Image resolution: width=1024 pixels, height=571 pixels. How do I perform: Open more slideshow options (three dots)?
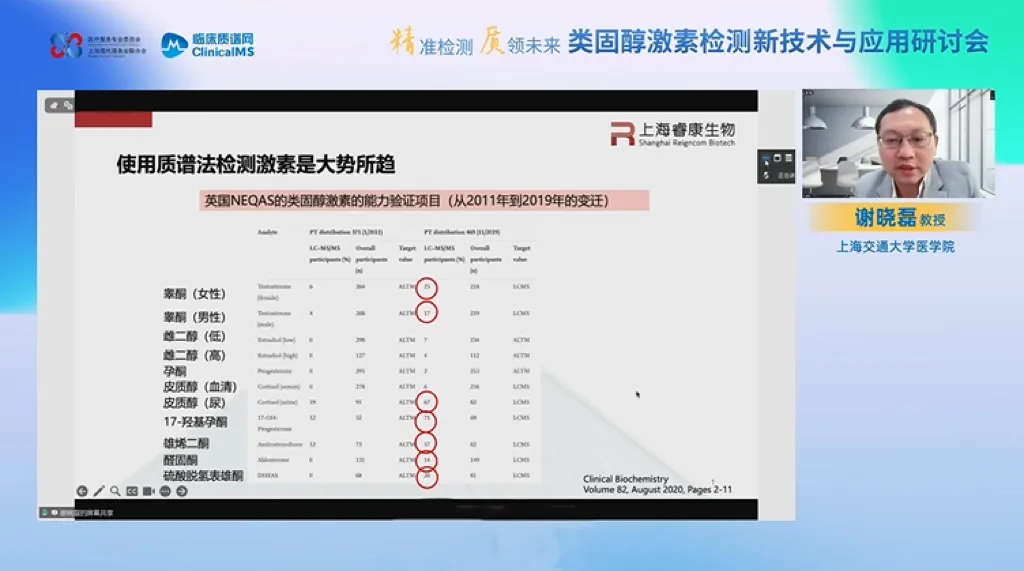163,491
